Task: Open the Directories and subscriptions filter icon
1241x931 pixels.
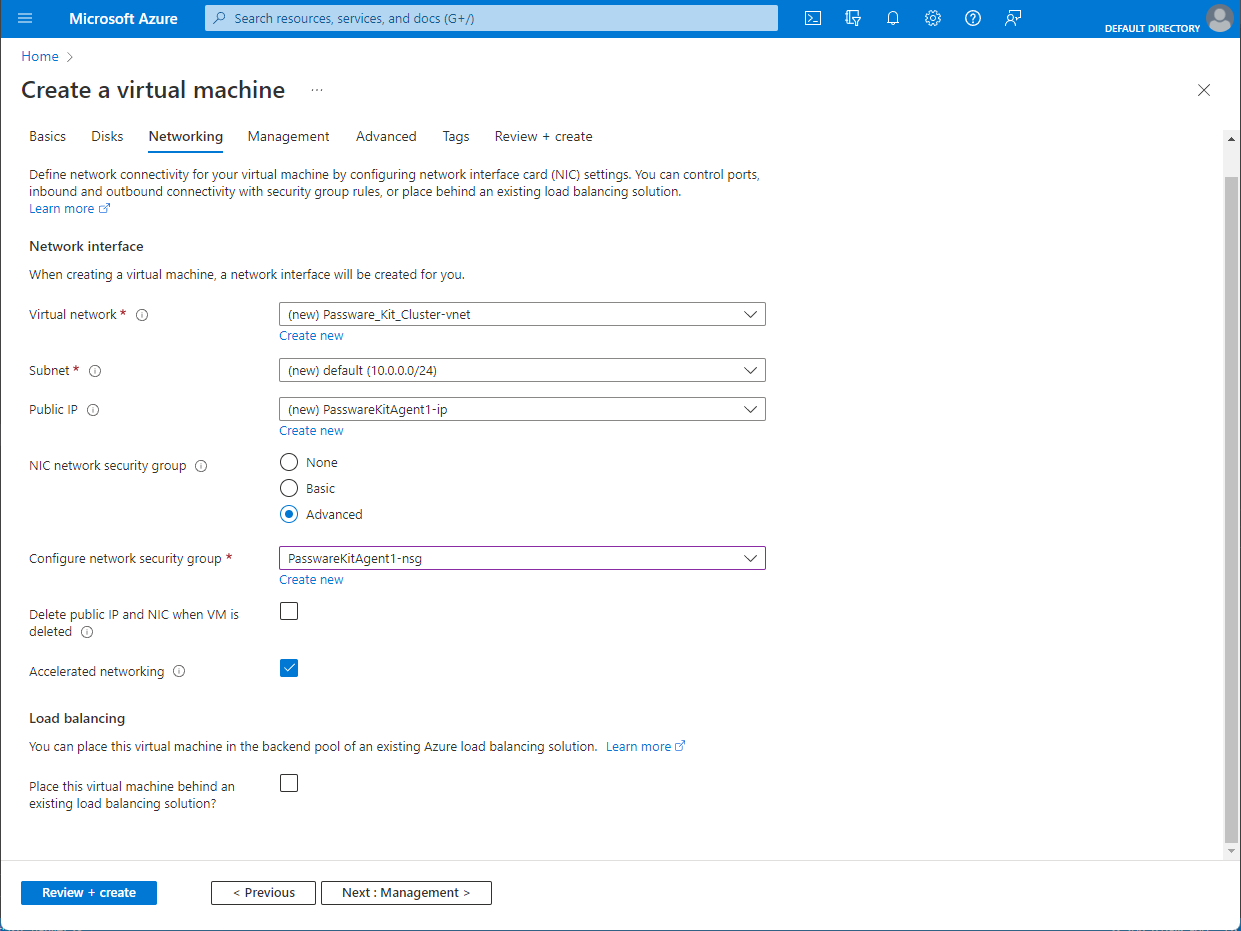Action: coord(853,18)
